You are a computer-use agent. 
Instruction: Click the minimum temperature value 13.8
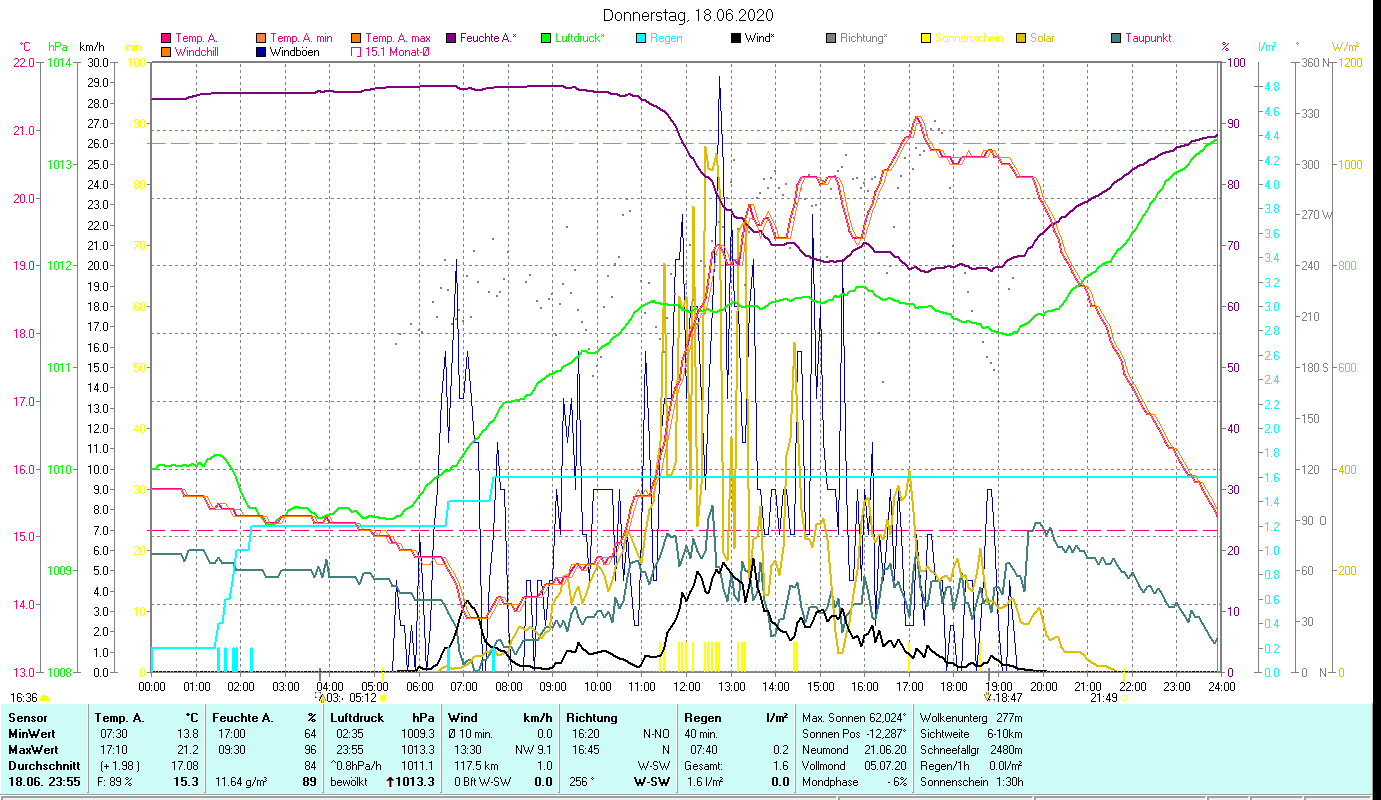(188, 734)
